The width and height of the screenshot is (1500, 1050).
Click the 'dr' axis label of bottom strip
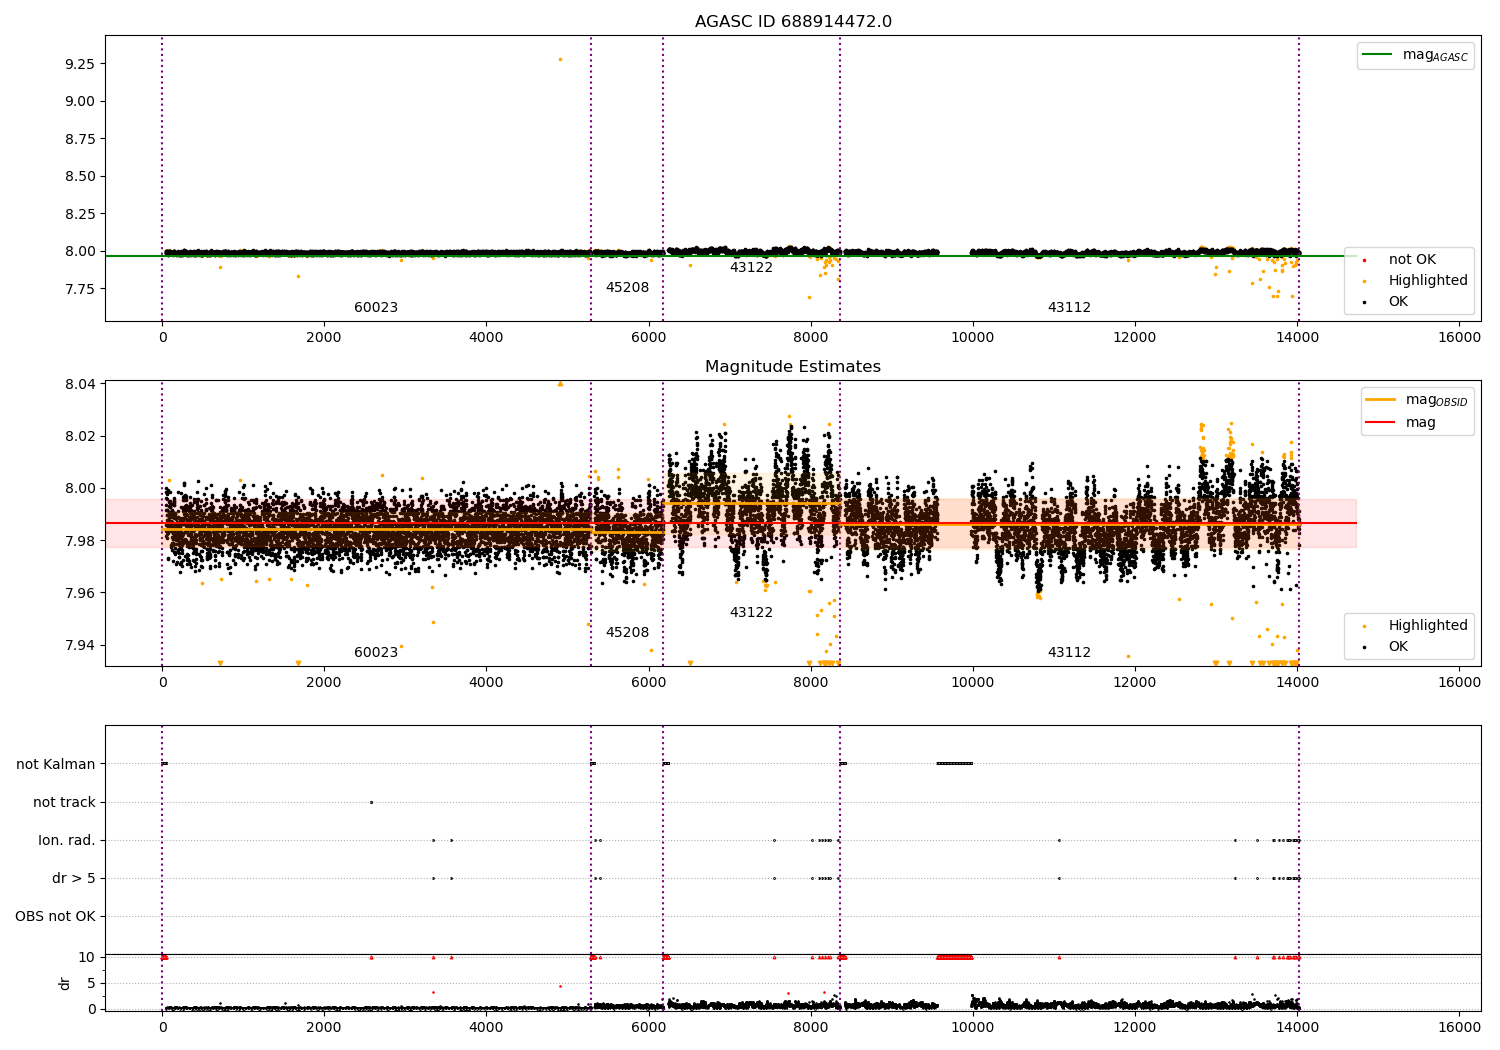pyautogui.click(x=65, y=983)
